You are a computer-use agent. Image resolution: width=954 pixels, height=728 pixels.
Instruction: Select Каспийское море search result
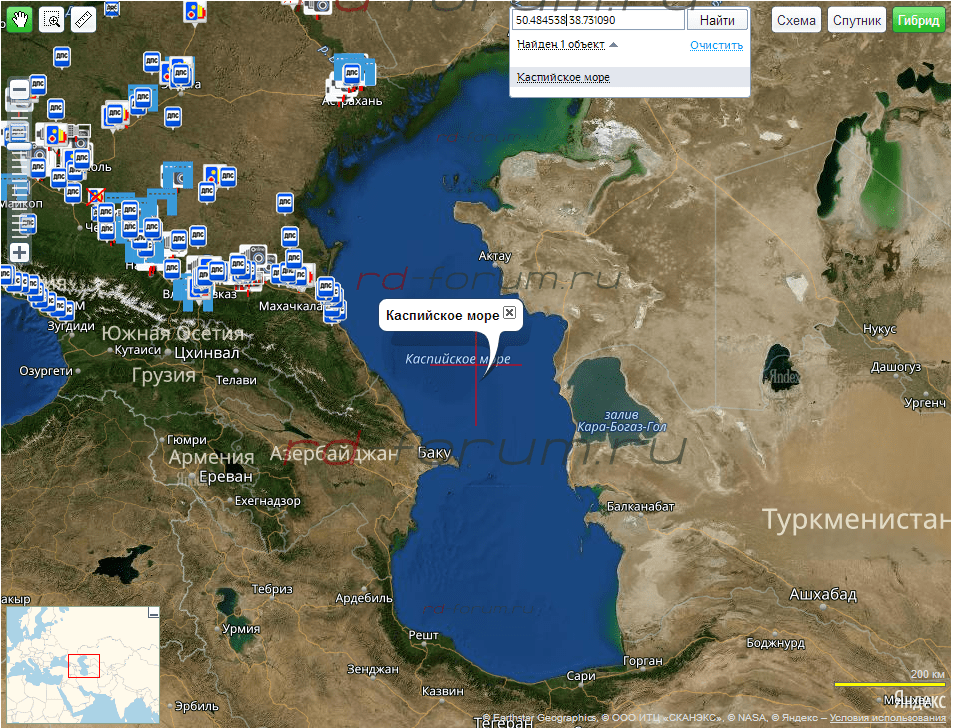563,77
